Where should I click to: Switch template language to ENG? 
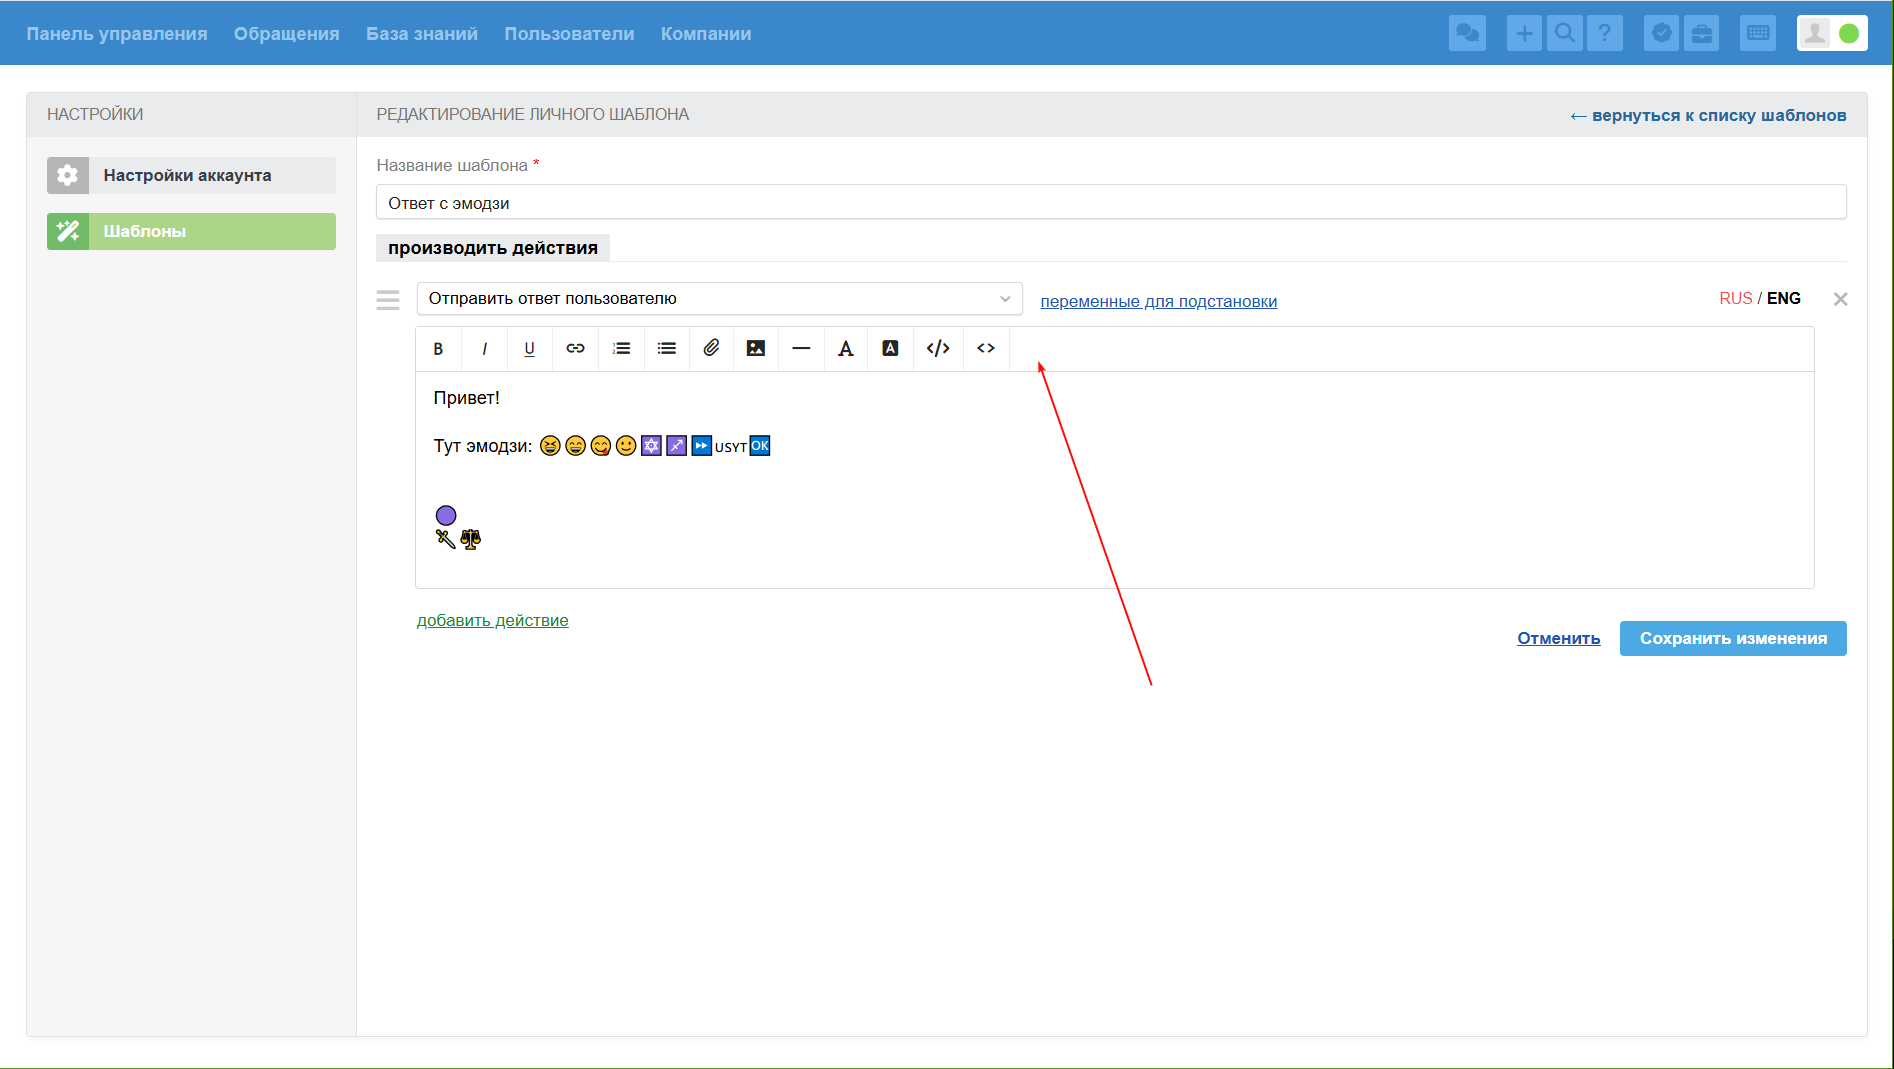pyautogui.click(x=1783, y=298)
